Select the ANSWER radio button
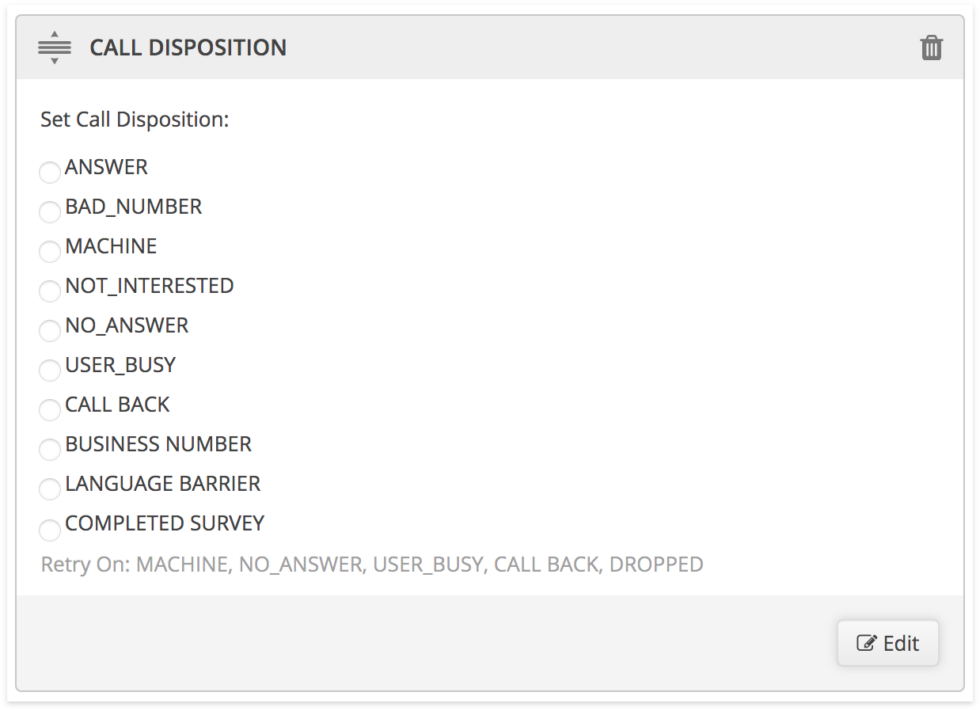 (49, 172)
